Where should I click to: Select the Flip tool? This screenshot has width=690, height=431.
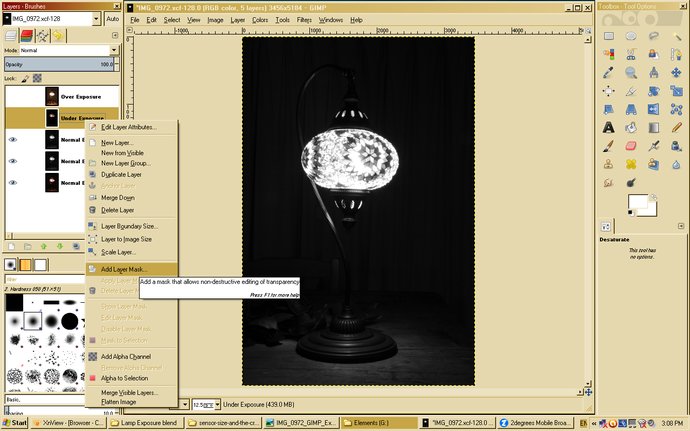pos(653,109)
